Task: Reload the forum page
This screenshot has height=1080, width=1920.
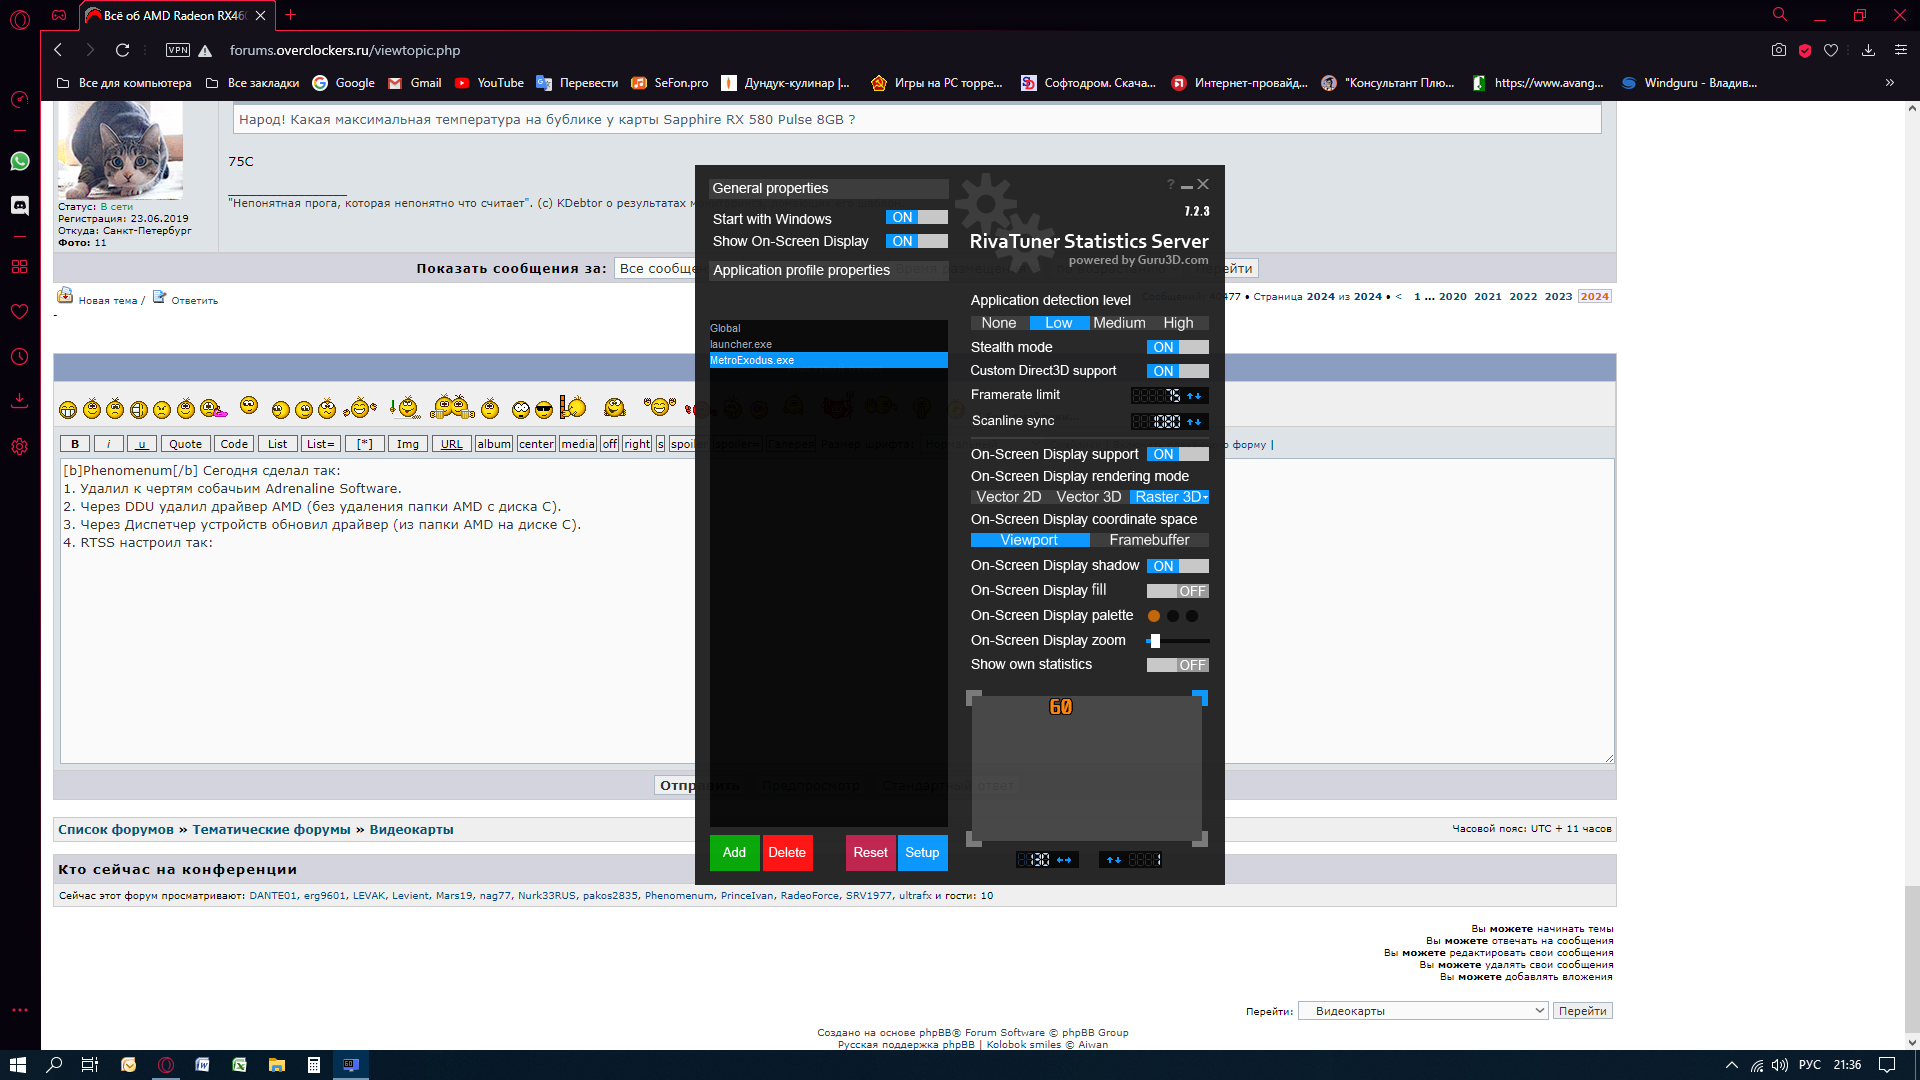Action: (x=122, y=50)
